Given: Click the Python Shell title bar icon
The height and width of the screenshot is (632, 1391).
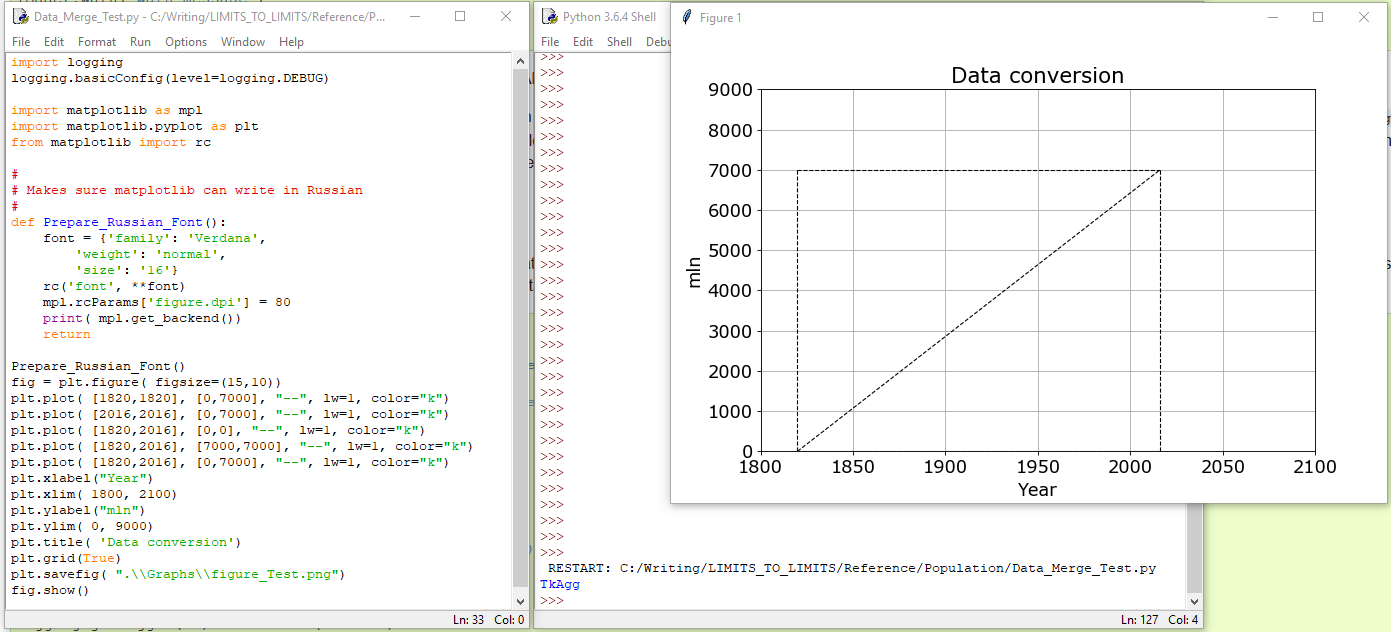Looking at the screenshot, I should click(x=548, y=17).
